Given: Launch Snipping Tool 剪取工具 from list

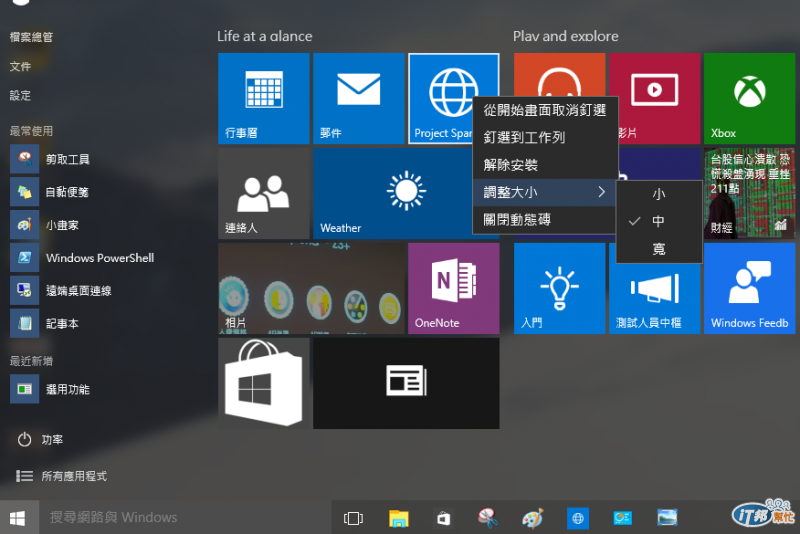Looking at the screenshot, I should (x=51, y=159).
